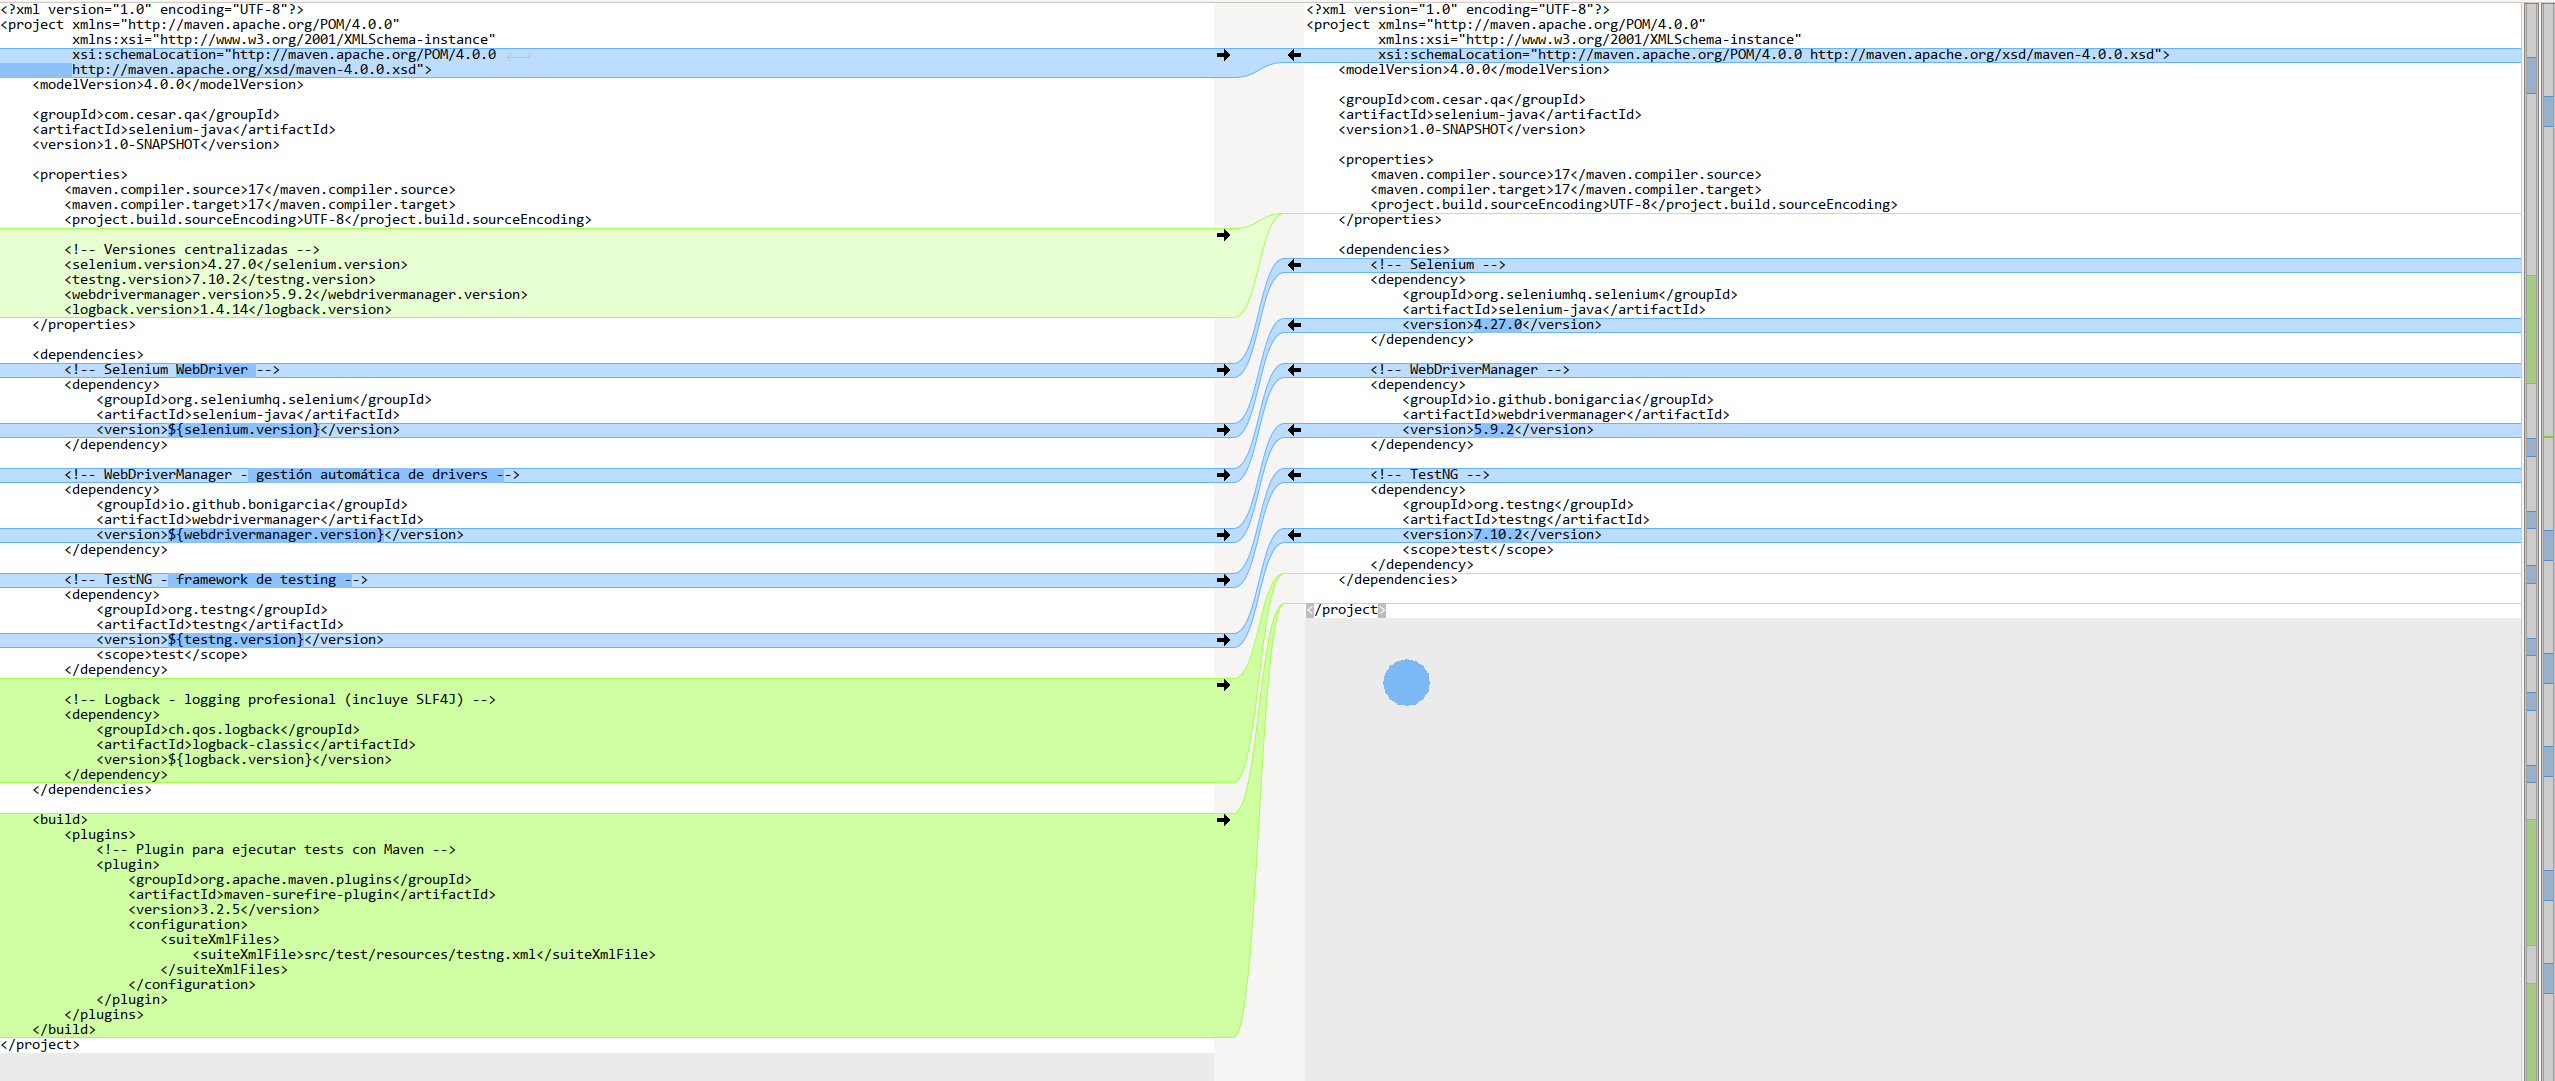This screenshot has height=1081, width=2555.
Task: Click the diff overview map strip at far right
Action: (2547, 540)
